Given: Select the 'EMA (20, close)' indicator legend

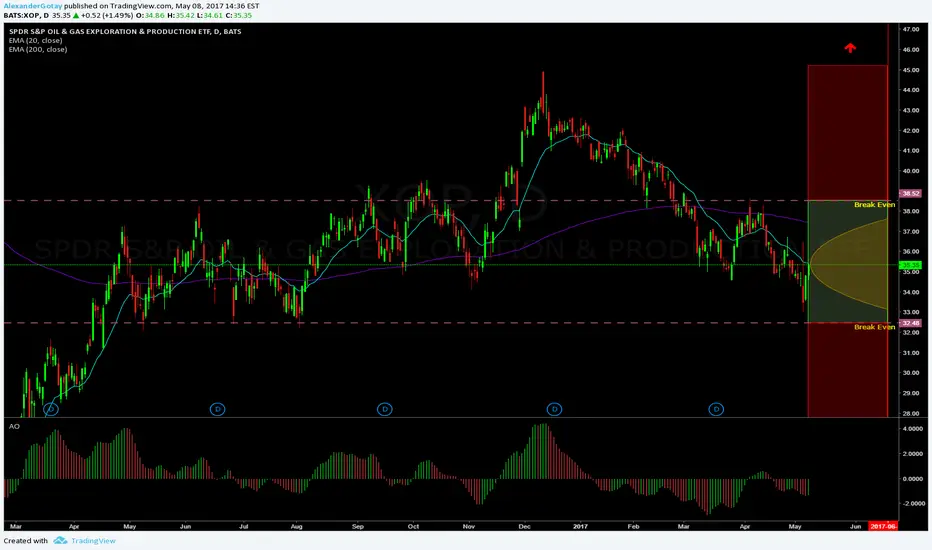Looking at the screenshot, I should [x=35, y=40].
